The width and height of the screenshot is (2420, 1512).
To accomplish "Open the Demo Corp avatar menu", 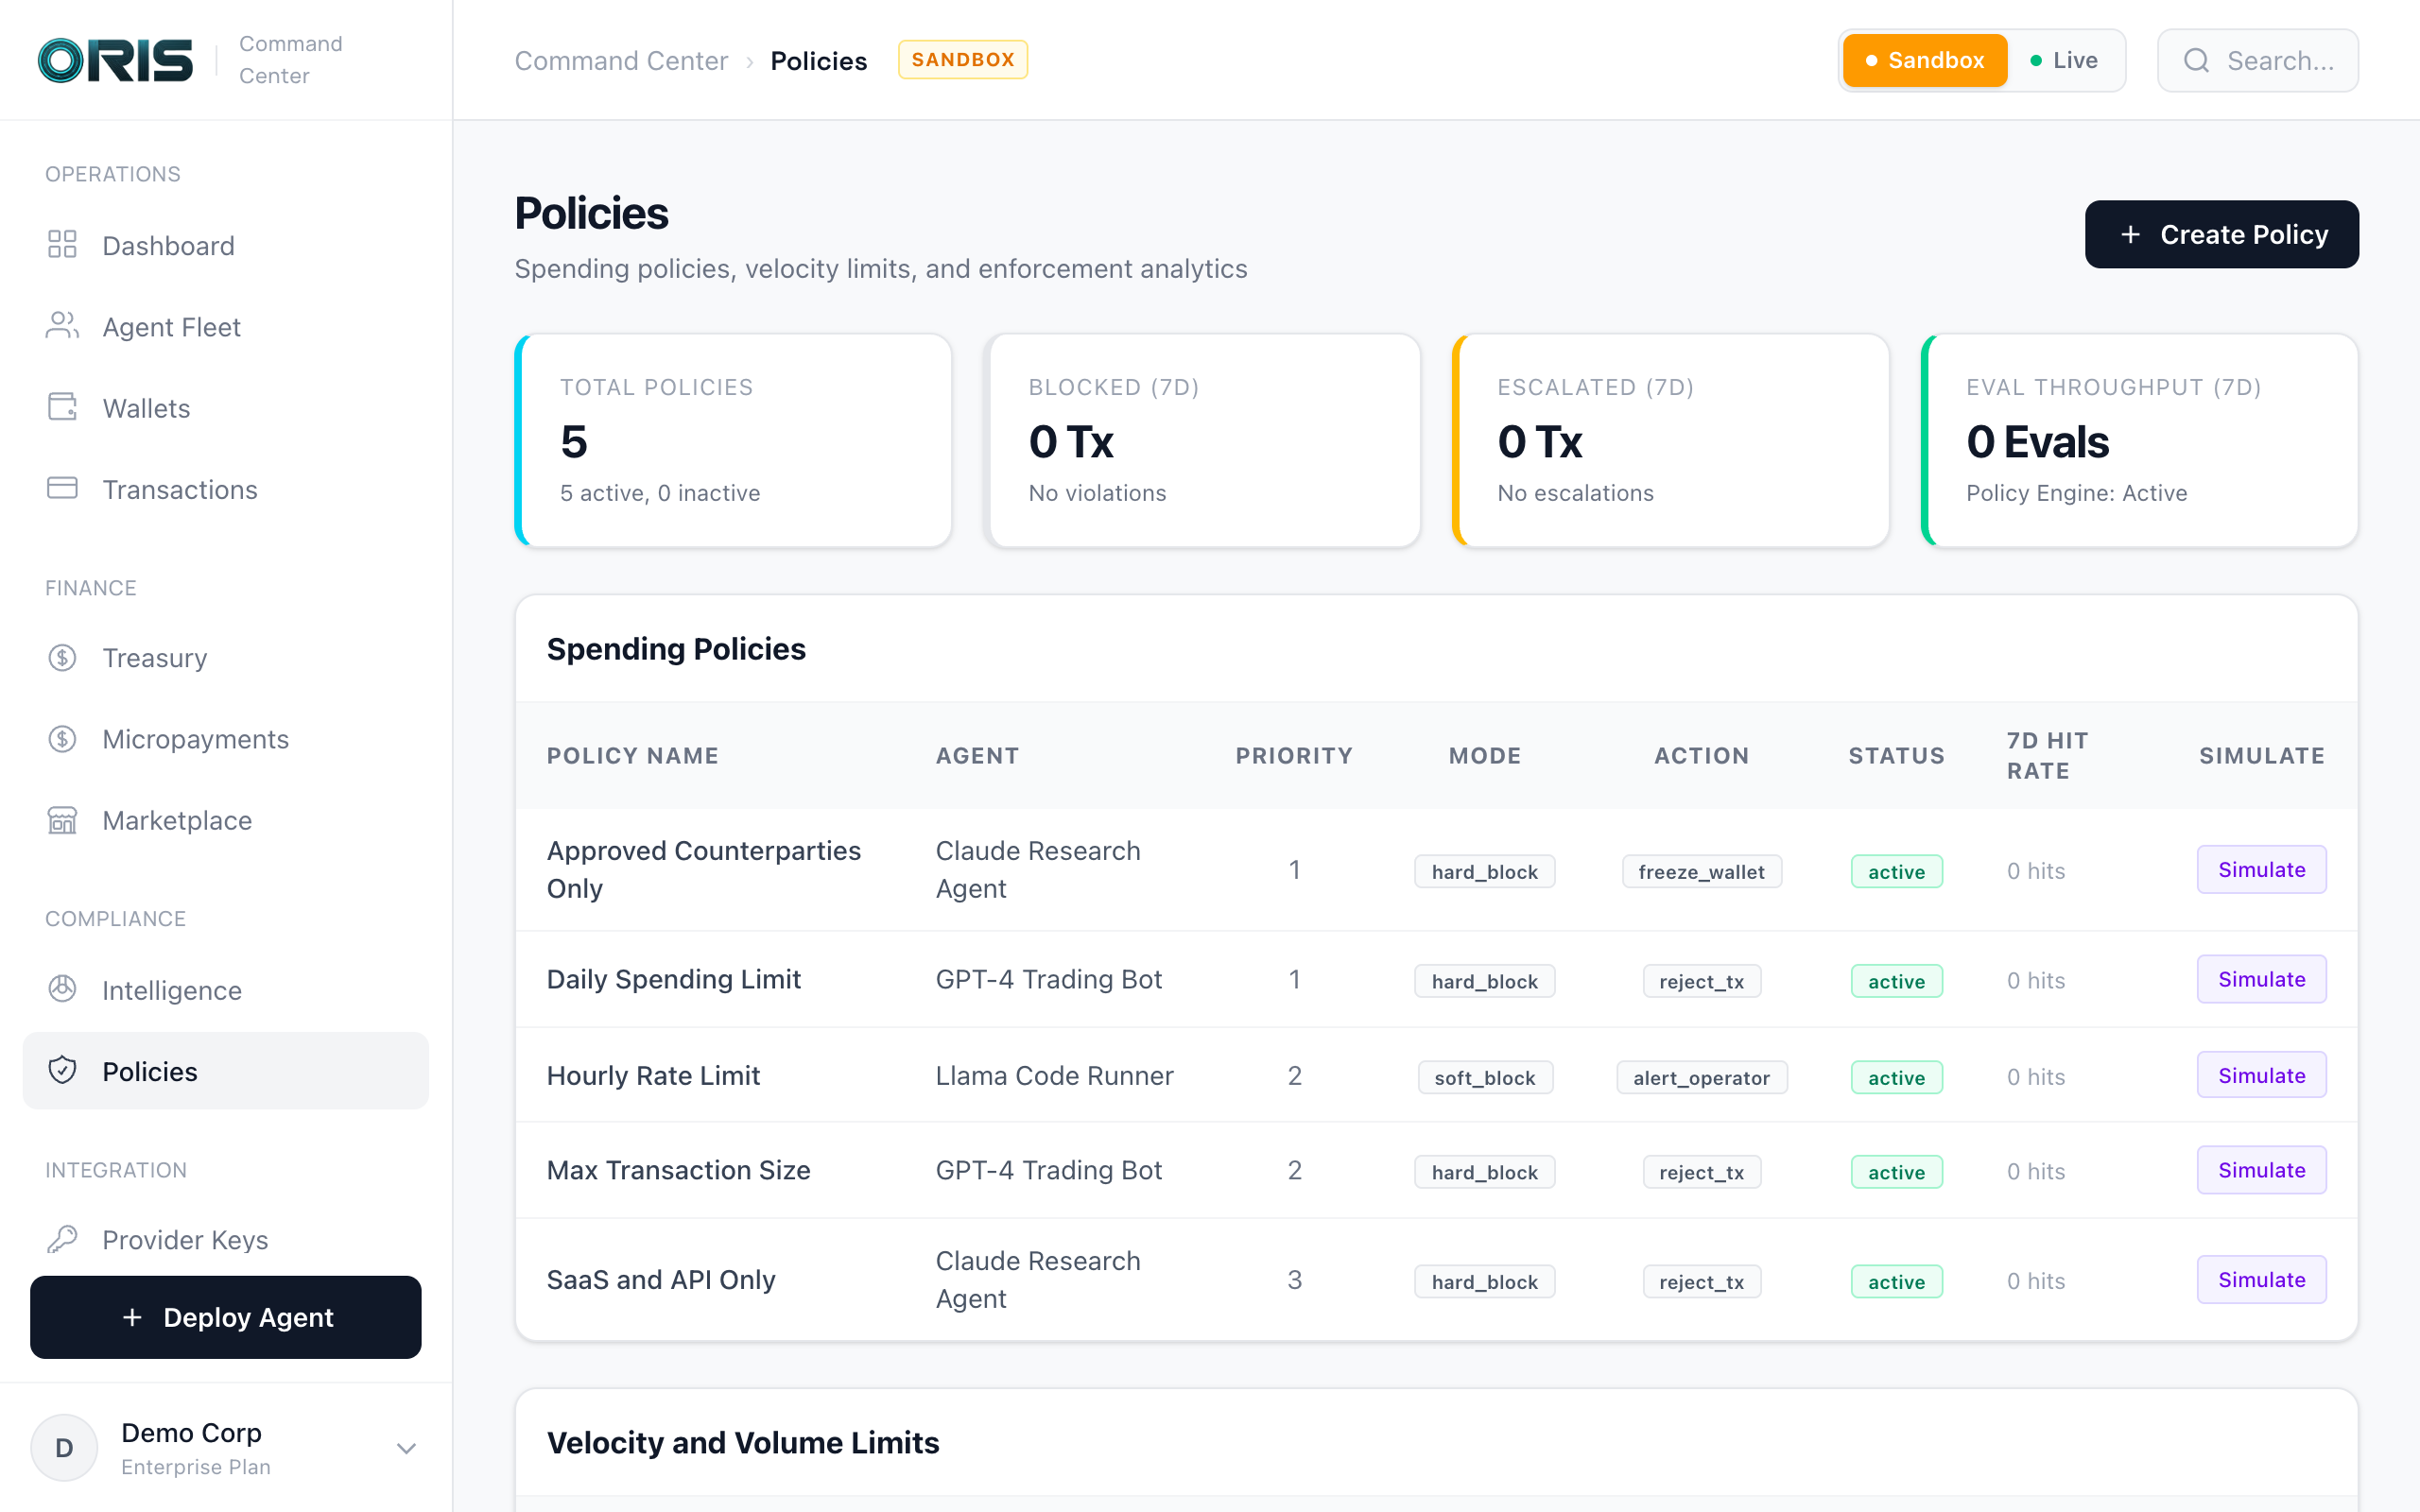I will (64, 1448).
